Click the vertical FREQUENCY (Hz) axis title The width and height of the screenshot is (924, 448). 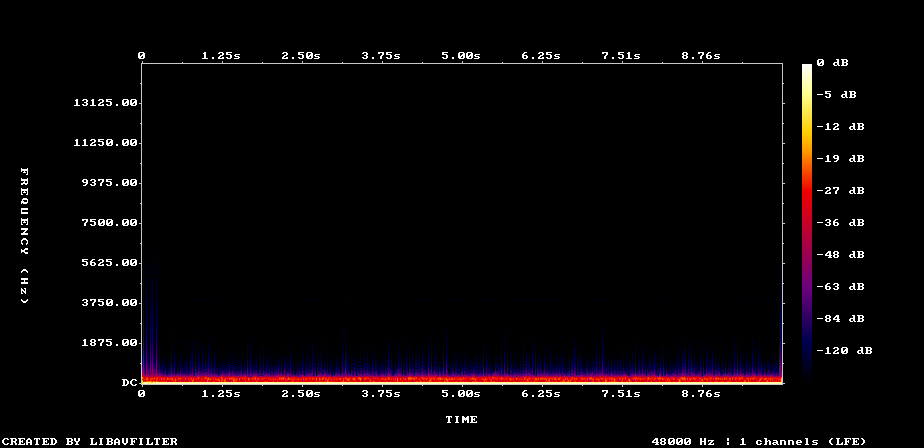click(x=24, y=236)
